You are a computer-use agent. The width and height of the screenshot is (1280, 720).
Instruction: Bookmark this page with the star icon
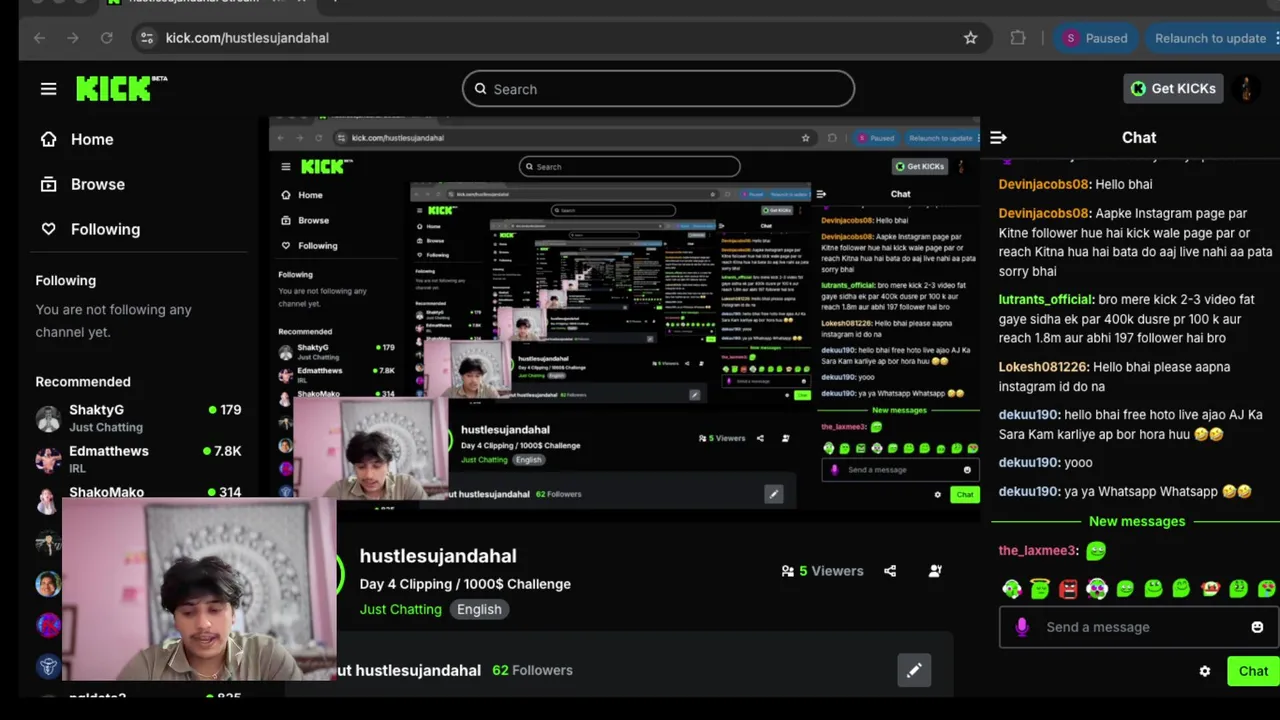pyautogui.click(x=970, y=38)
